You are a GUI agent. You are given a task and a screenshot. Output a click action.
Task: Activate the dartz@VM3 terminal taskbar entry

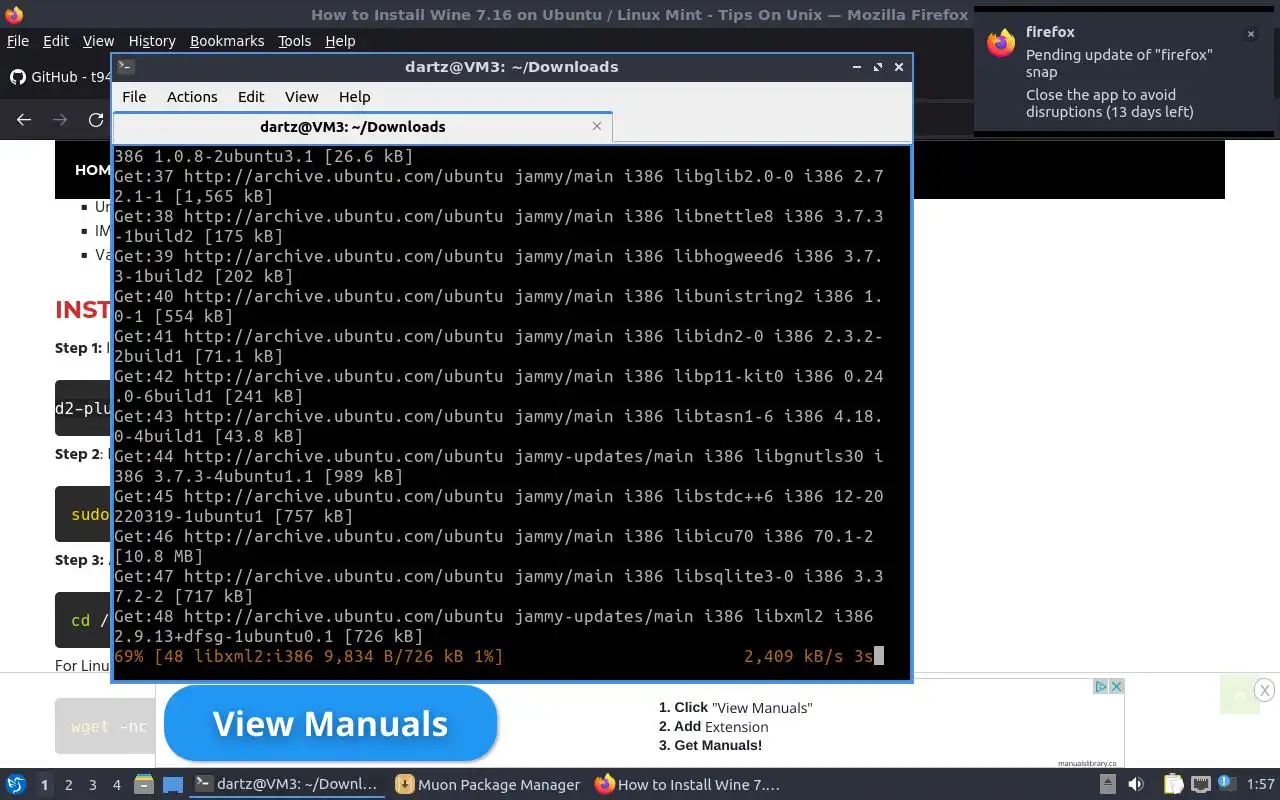[x=288, y=785]
